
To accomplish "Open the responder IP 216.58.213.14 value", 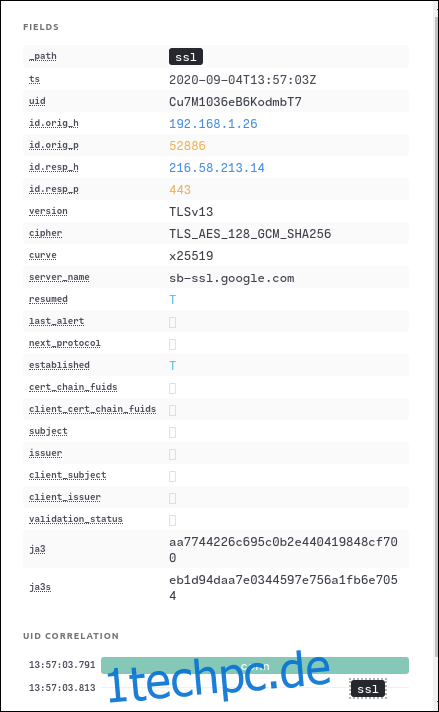I will coord(217,168).
